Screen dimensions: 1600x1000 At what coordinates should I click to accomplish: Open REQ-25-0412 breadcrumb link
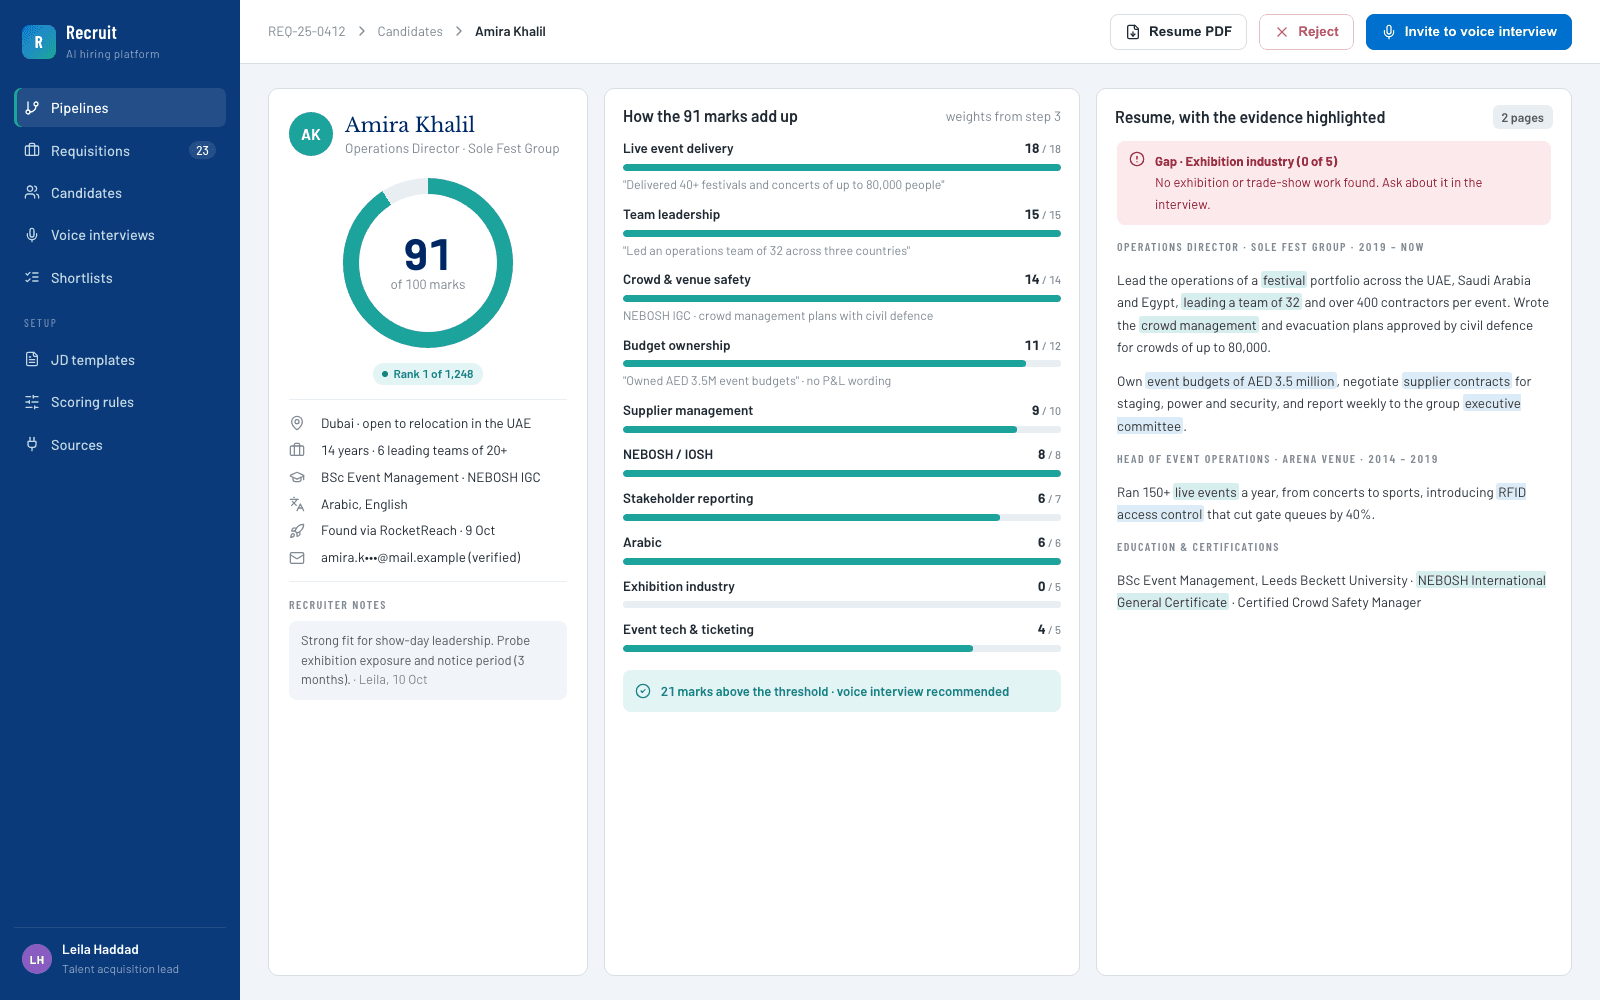pos(307,32)
